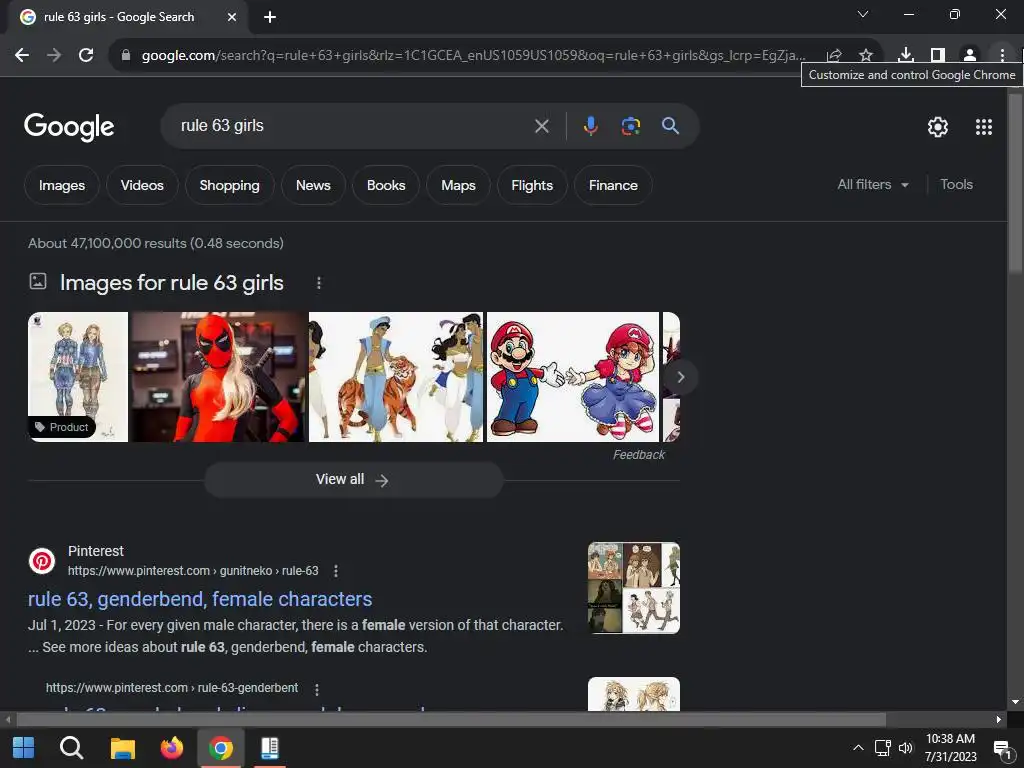Open Chrome tab search chevron
1024x768 pixels.
[863, 14]
